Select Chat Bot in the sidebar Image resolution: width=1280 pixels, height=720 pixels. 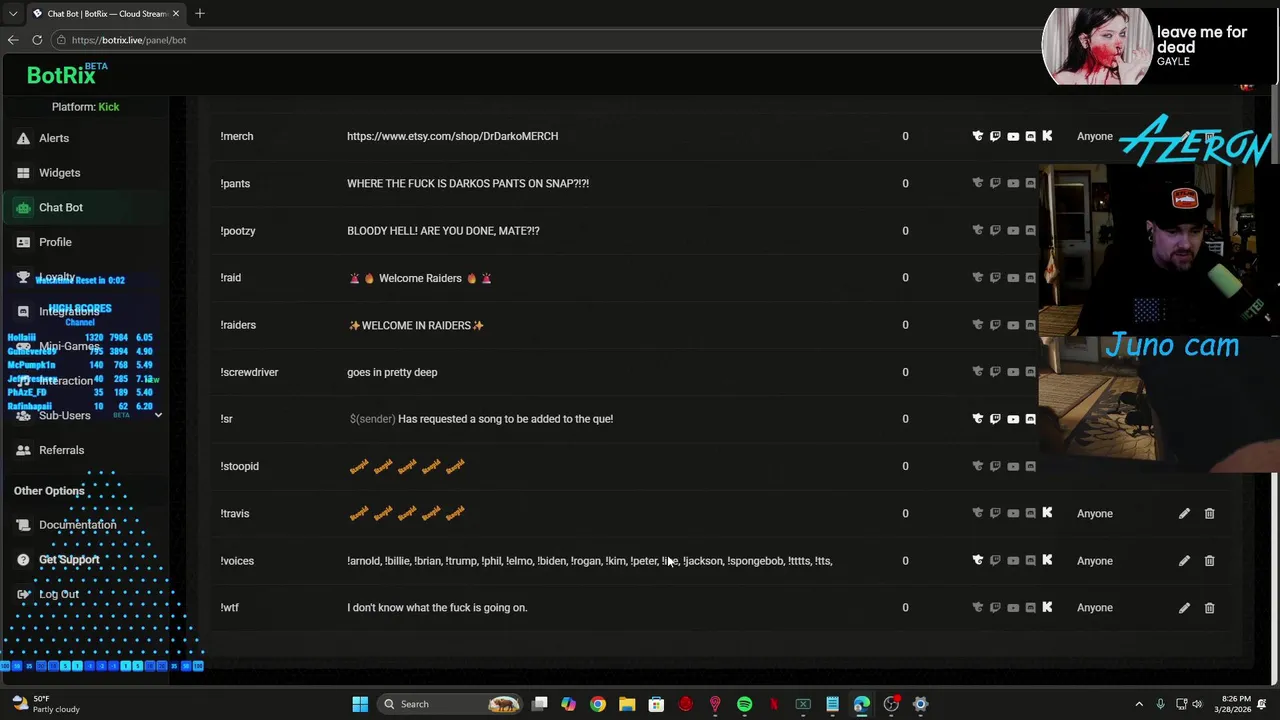pos(60,207)
